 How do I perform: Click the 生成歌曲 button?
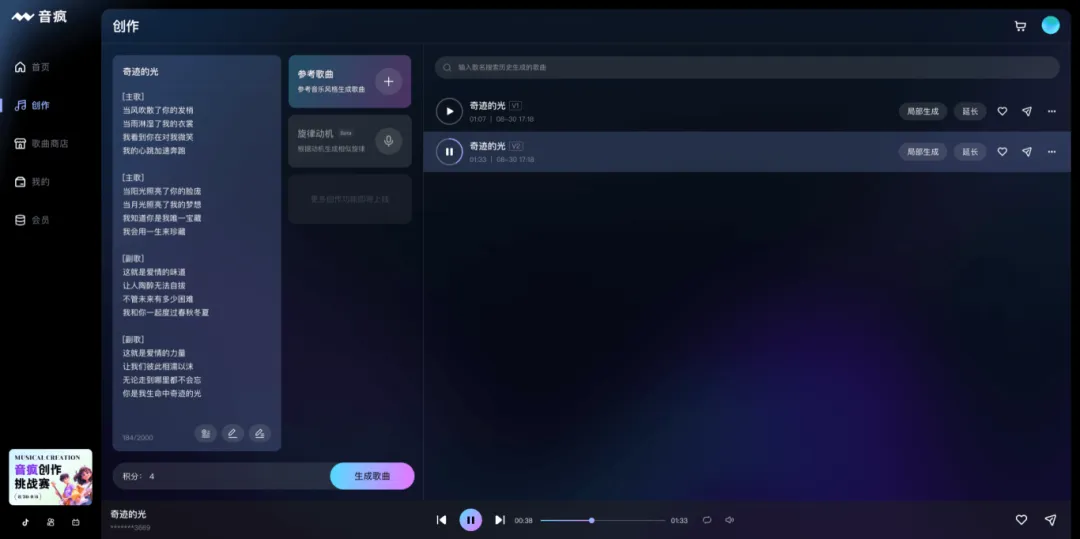(372, 476)
